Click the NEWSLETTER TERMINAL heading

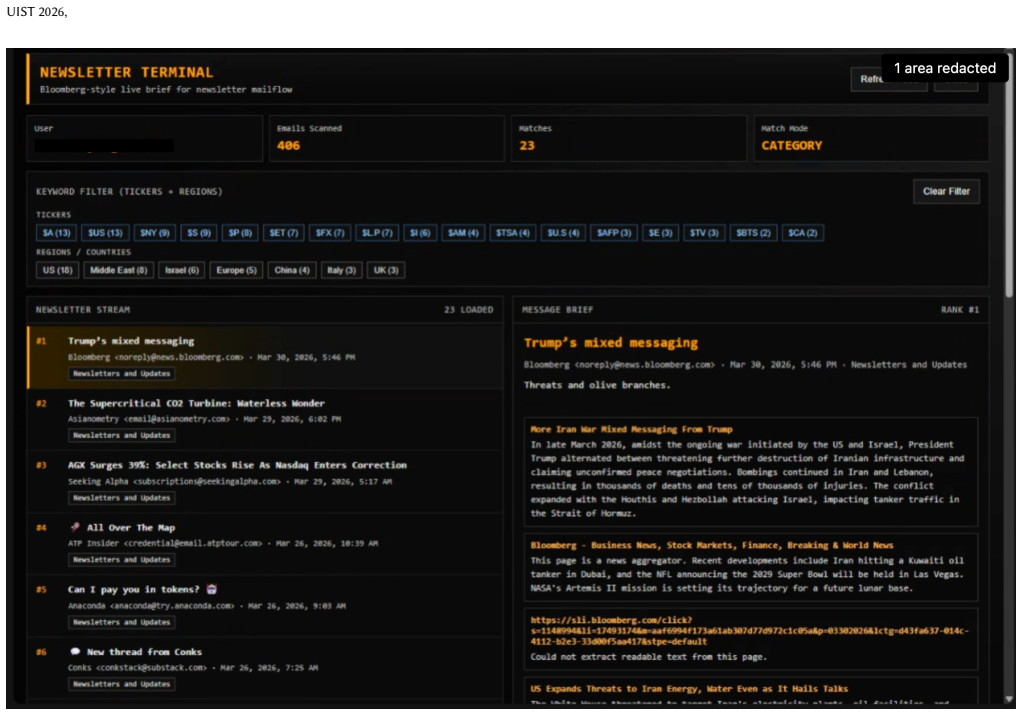[126, 72]
